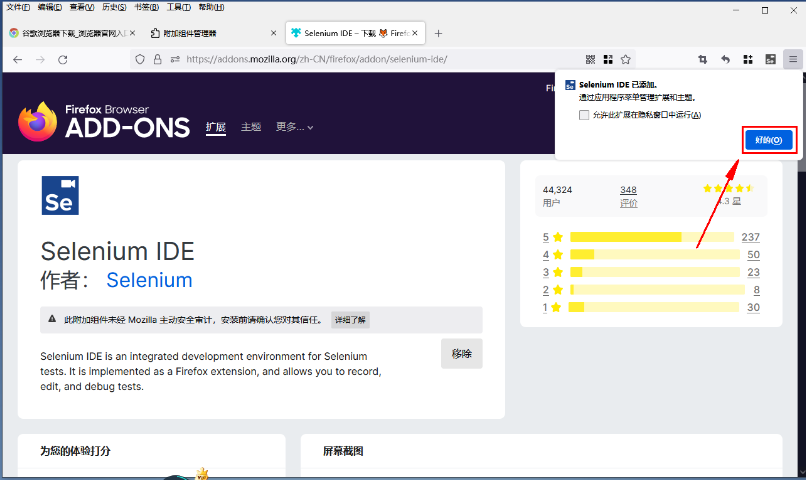Open a new tab with plus button
The width and height of the screenshot is (806, 480).
coord(438,33)
